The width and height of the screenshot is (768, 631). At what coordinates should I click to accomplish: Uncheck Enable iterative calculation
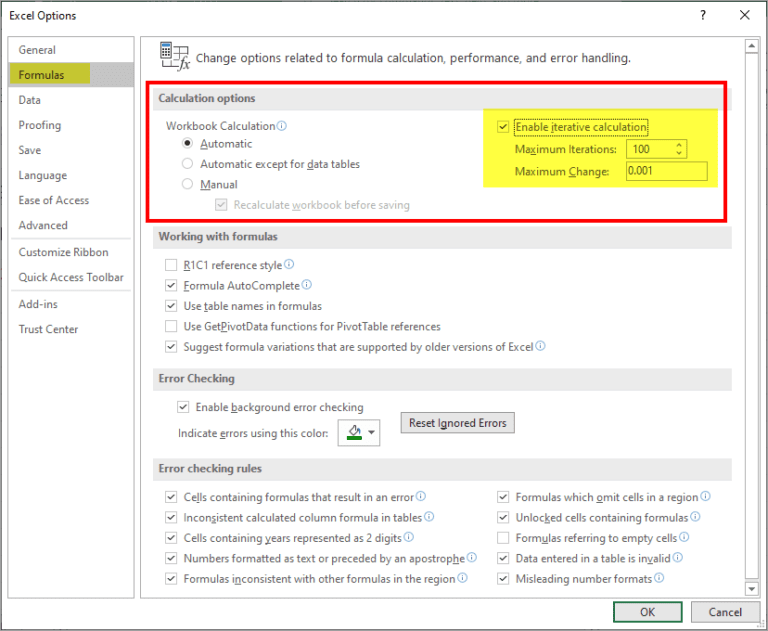(503, 127)
